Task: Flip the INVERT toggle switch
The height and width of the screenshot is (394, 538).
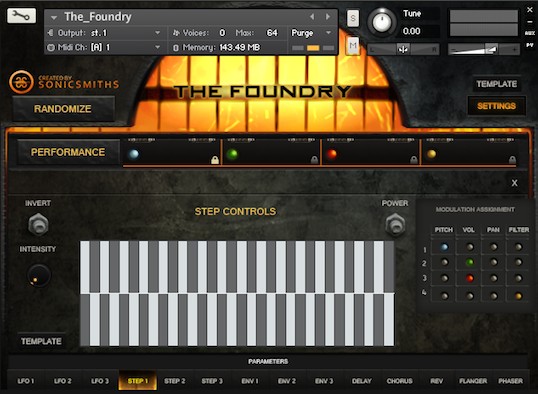Action: [x=38, y=224]
